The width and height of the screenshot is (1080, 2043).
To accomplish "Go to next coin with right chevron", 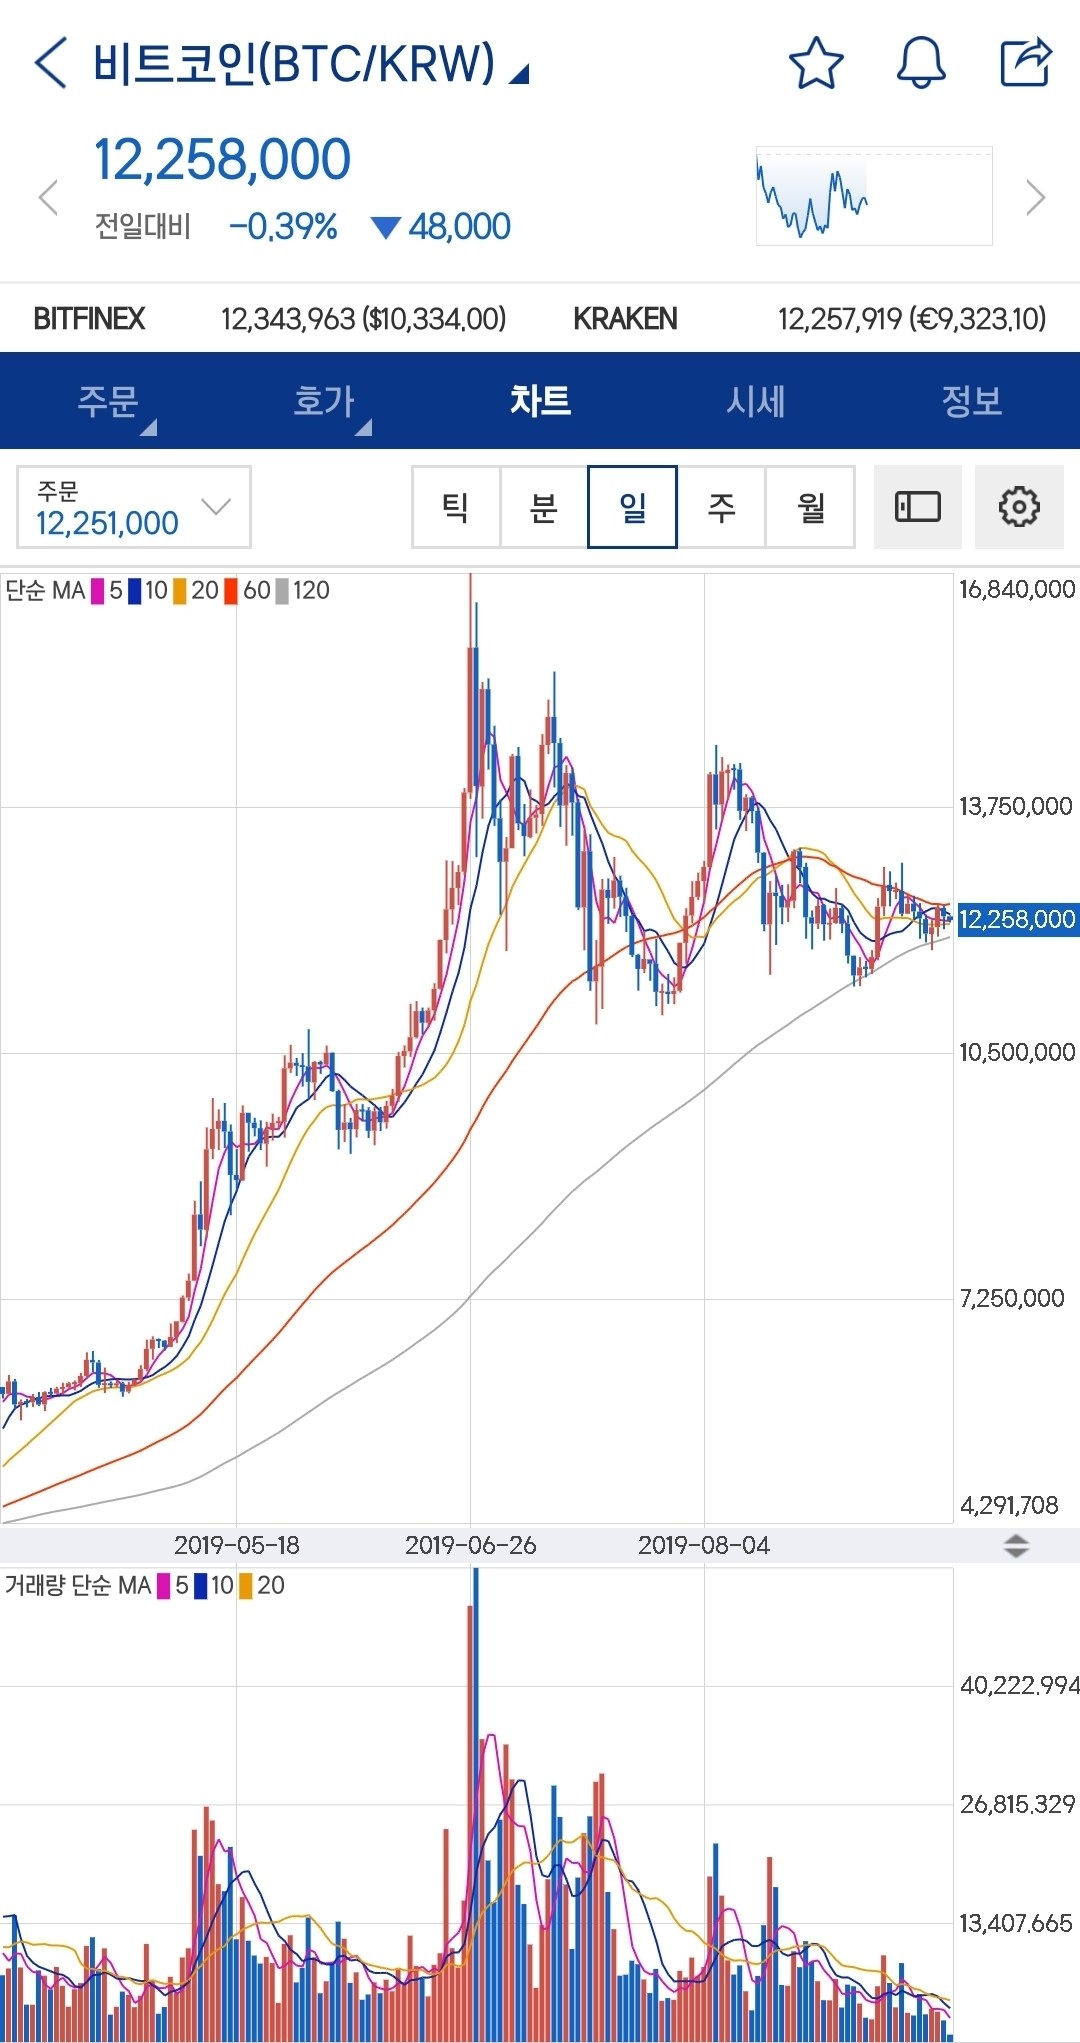I will click(1035, 197).
